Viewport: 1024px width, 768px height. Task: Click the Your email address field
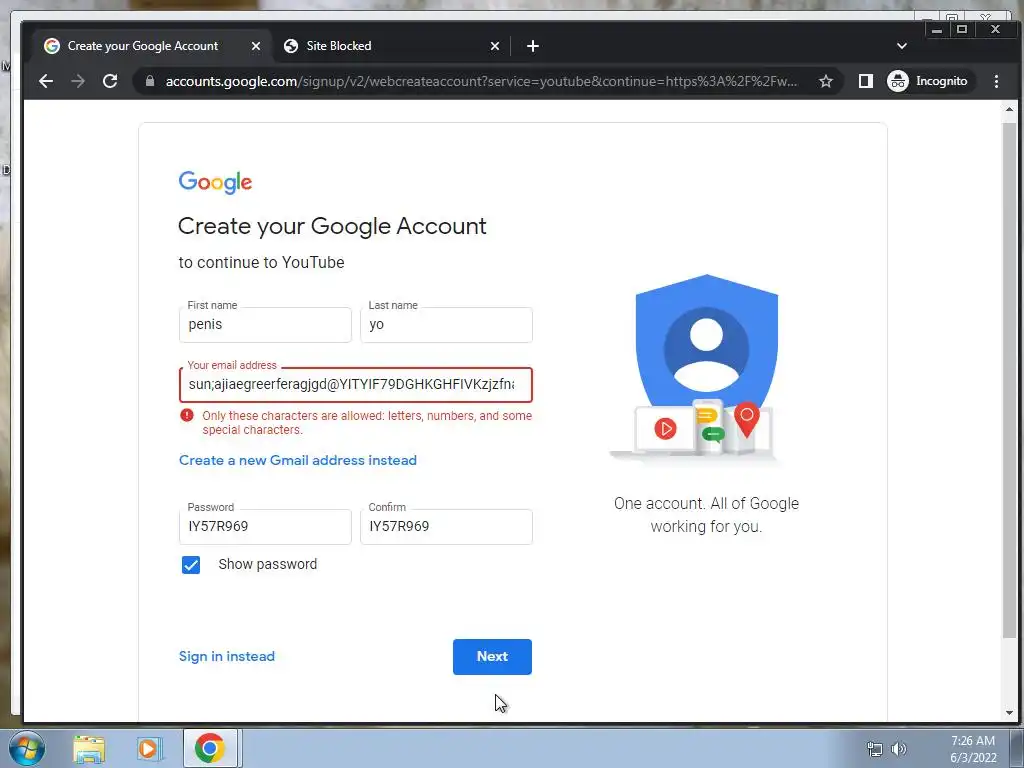click(x=355, y=385)
